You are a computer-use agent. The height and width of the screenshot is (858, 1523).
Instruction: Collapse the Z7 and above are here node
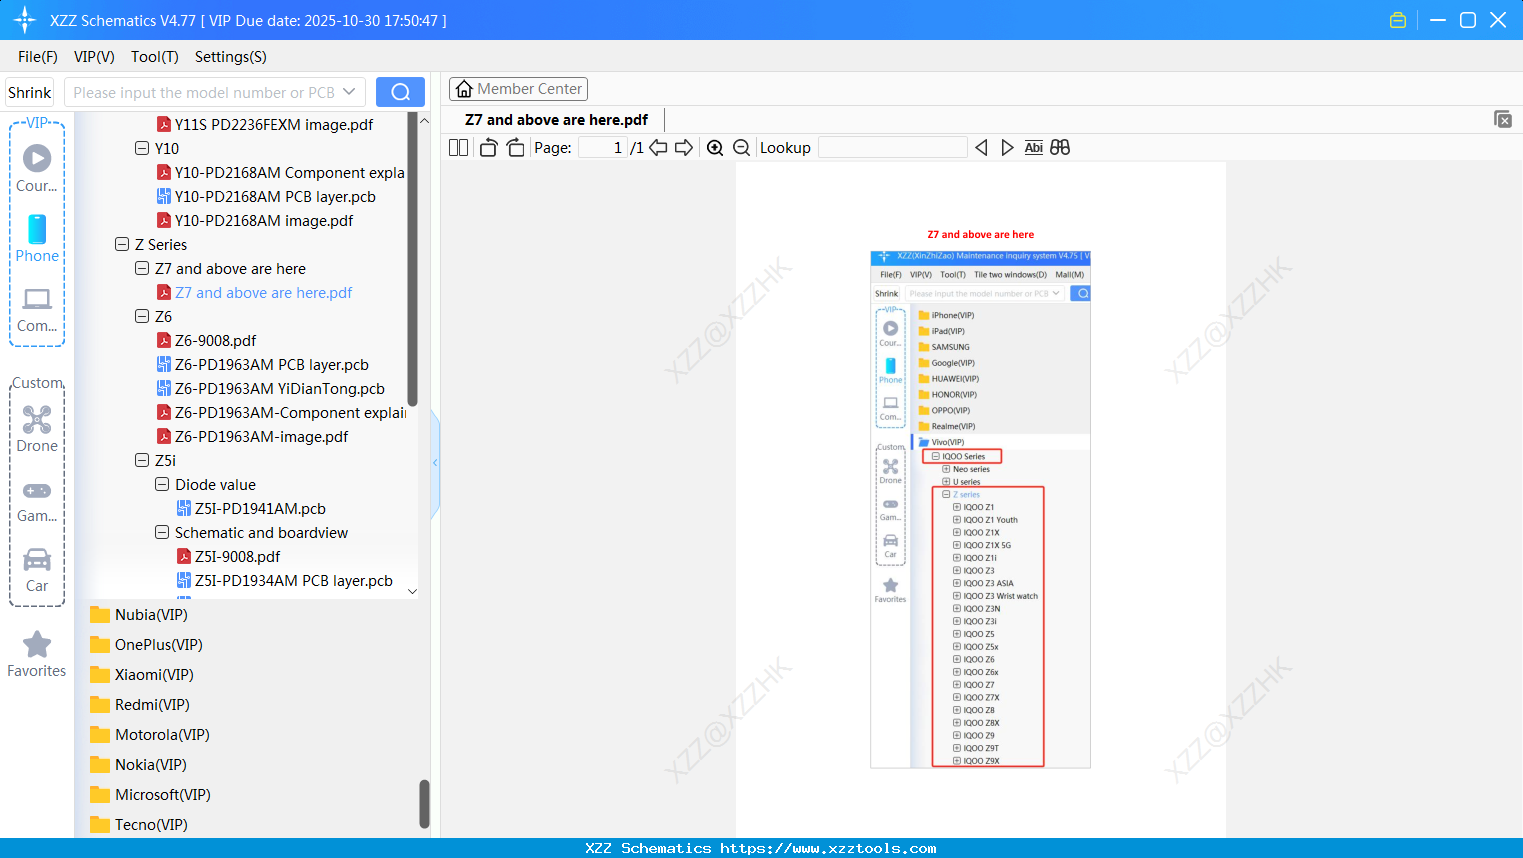tap(142, 268)
